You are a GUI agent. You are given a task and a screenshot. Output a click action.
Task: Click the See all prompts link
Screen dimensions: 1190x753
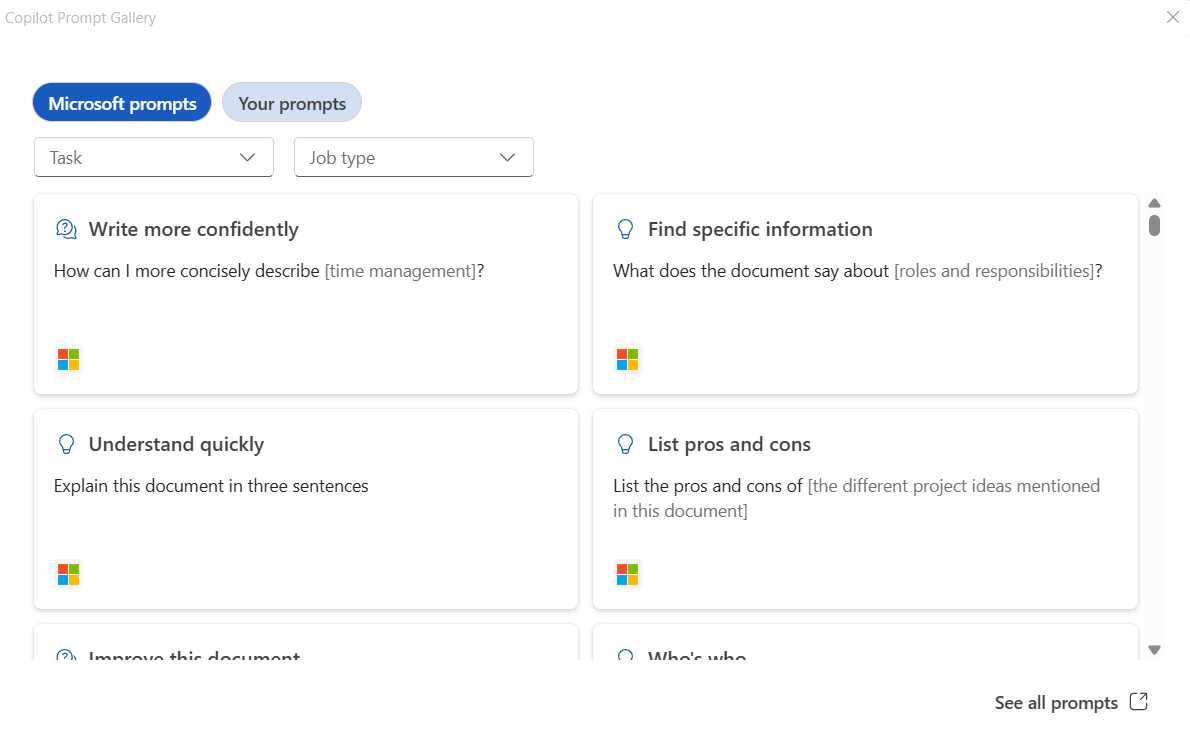coord(1056,703)
